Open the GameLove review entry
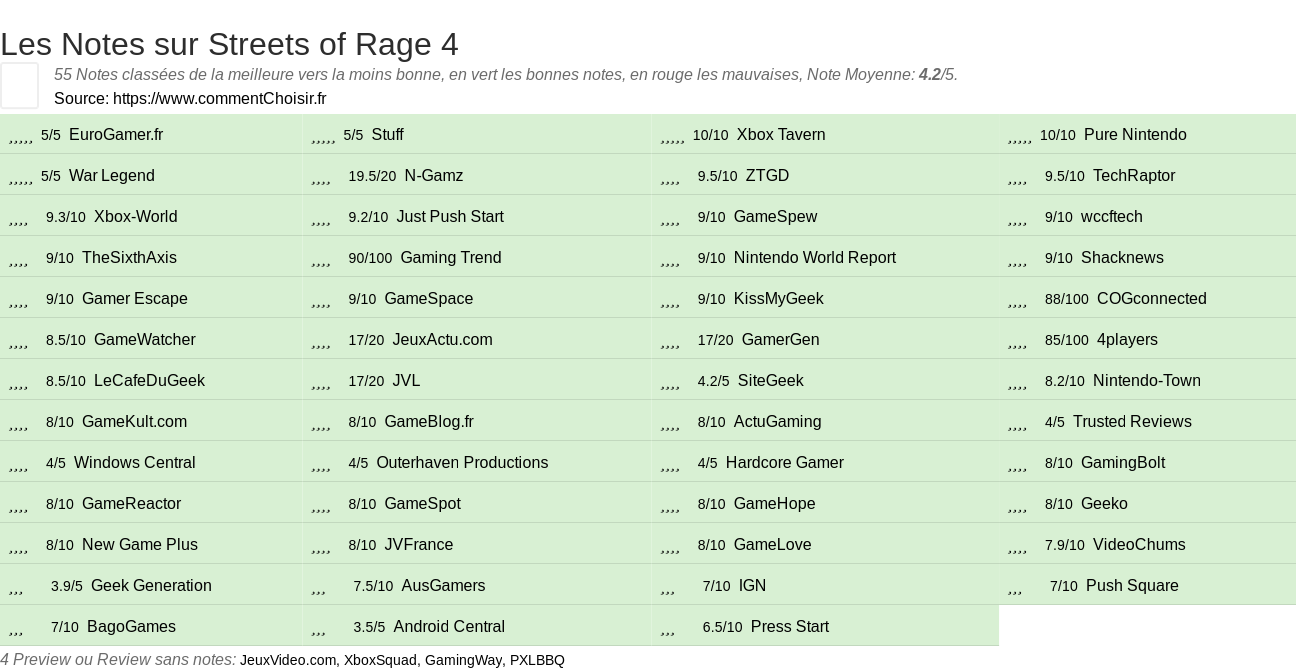The width and height of the screenshot is (1296, 671). click(824, 544)
